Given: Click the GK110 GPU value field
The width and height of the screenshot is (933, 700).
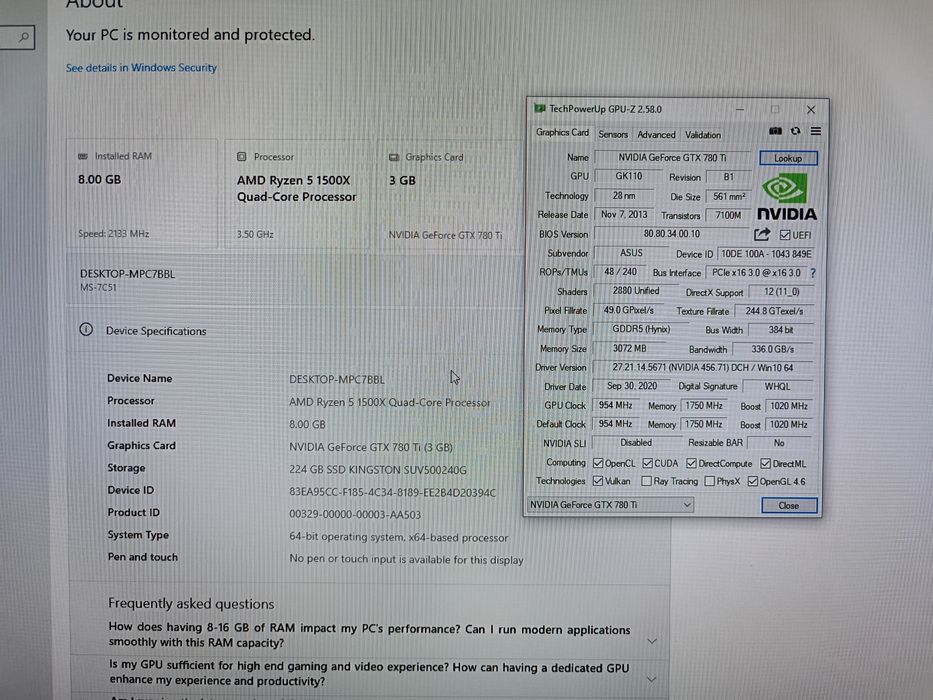Looking at the screenshot, I should point(629,176).
